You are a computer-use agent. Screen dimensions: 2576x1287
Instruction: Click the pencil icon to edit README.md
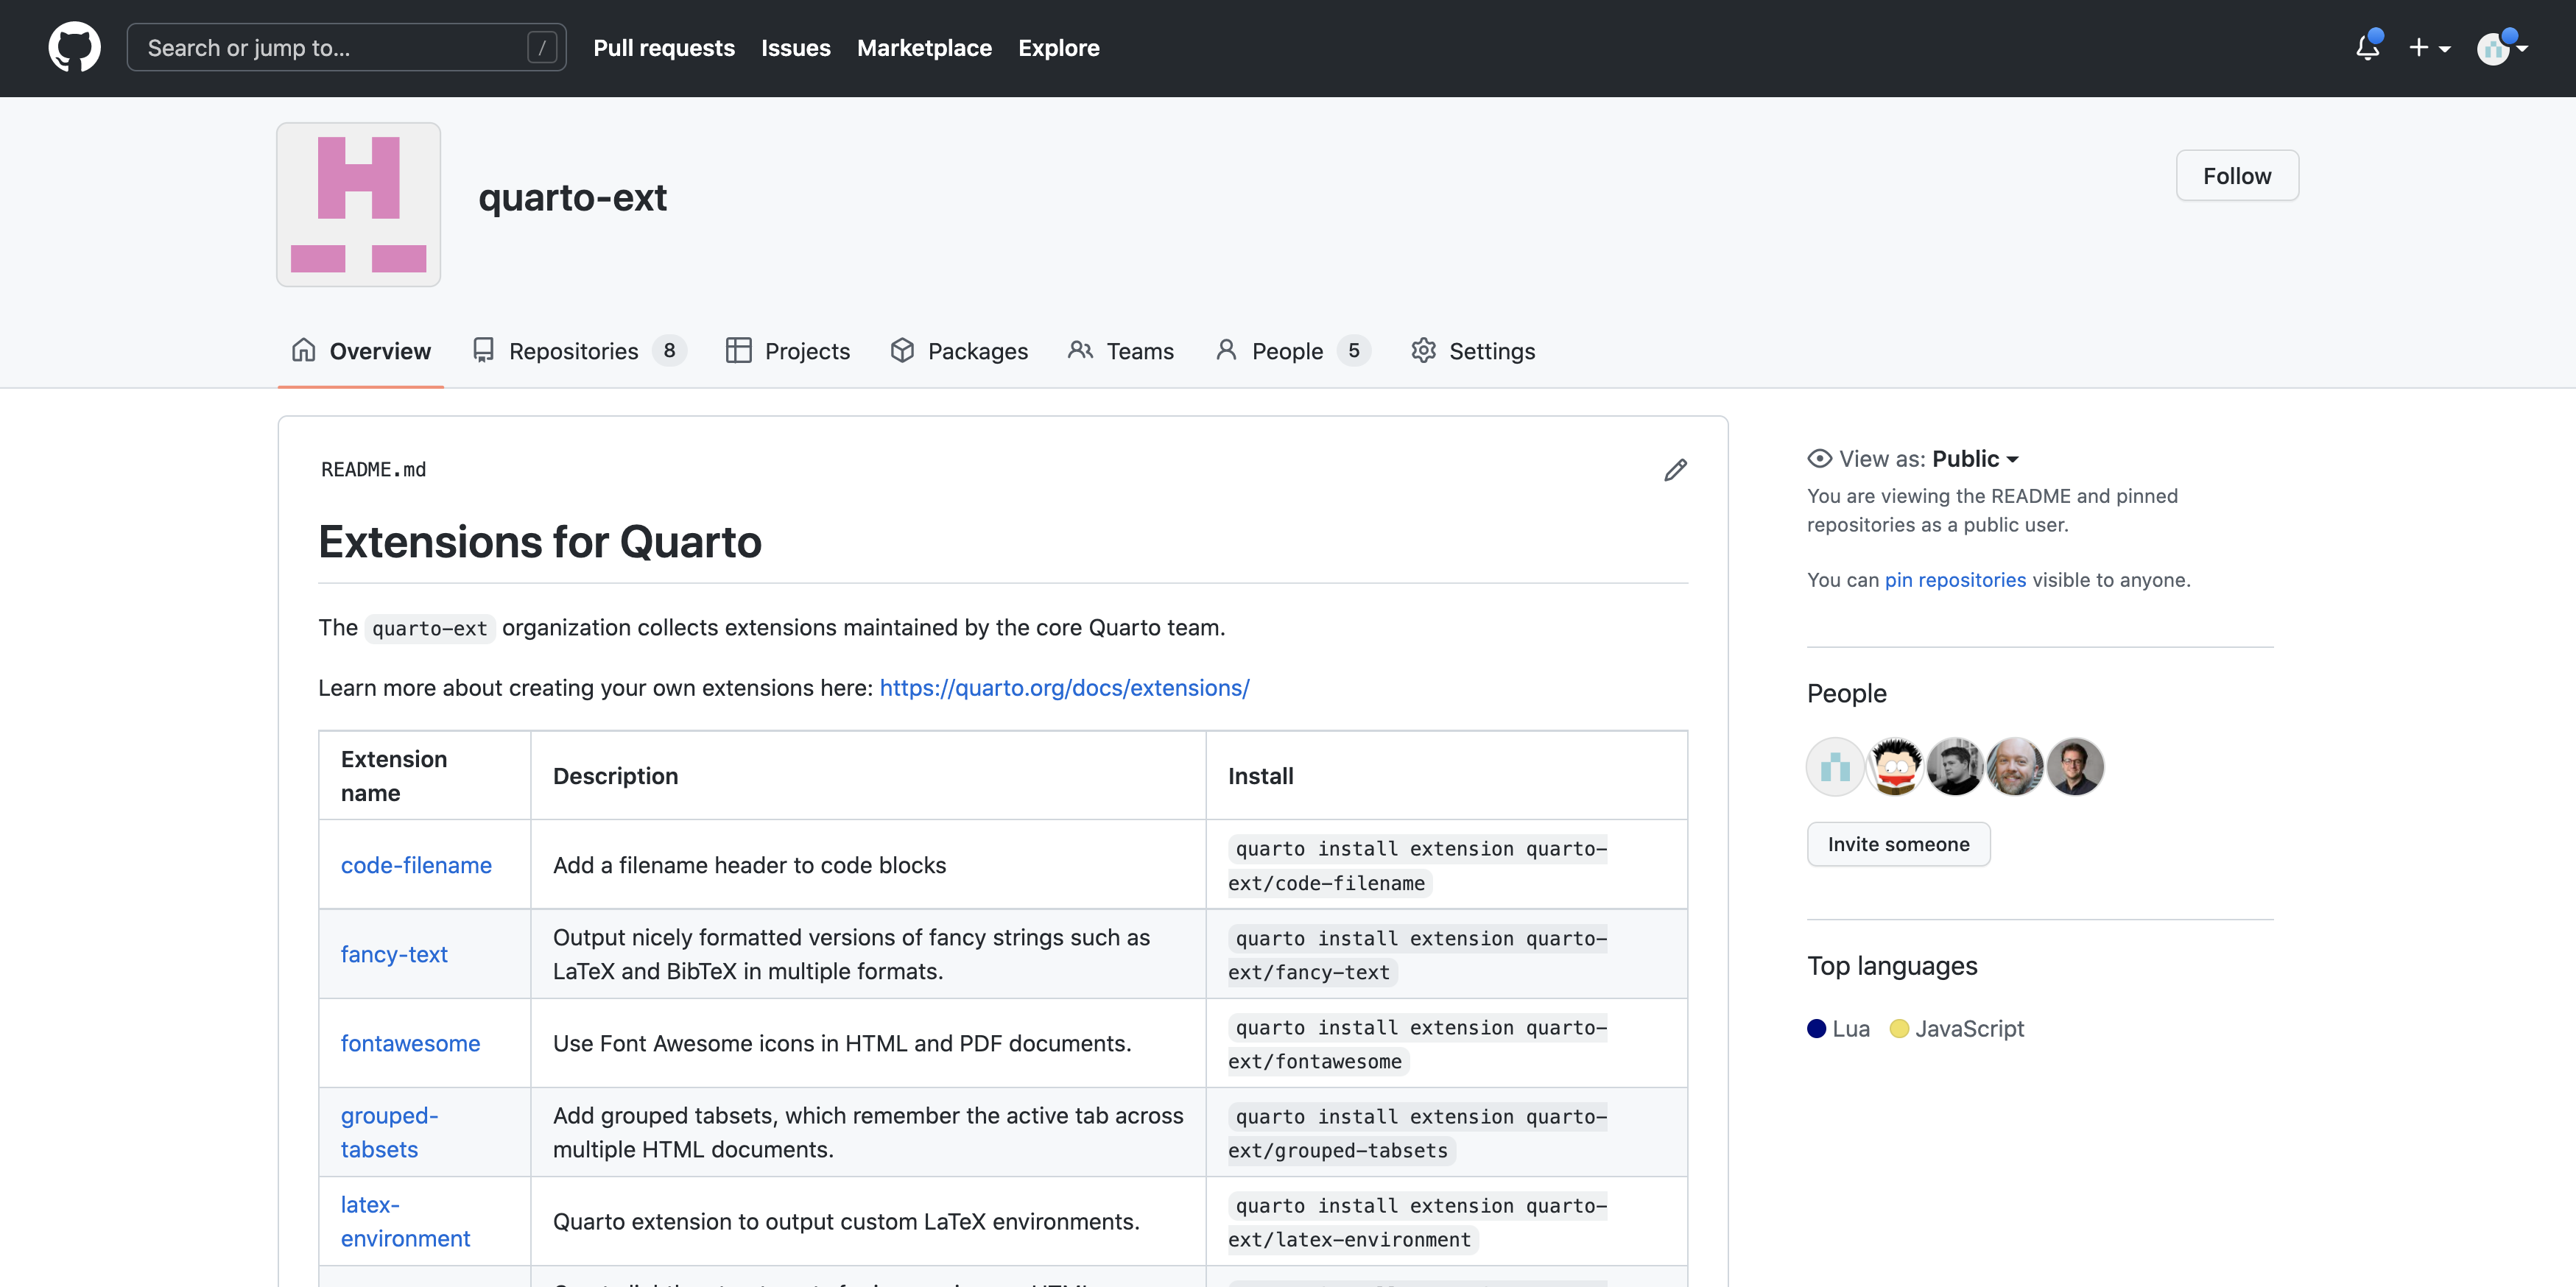click(1676, 469)
